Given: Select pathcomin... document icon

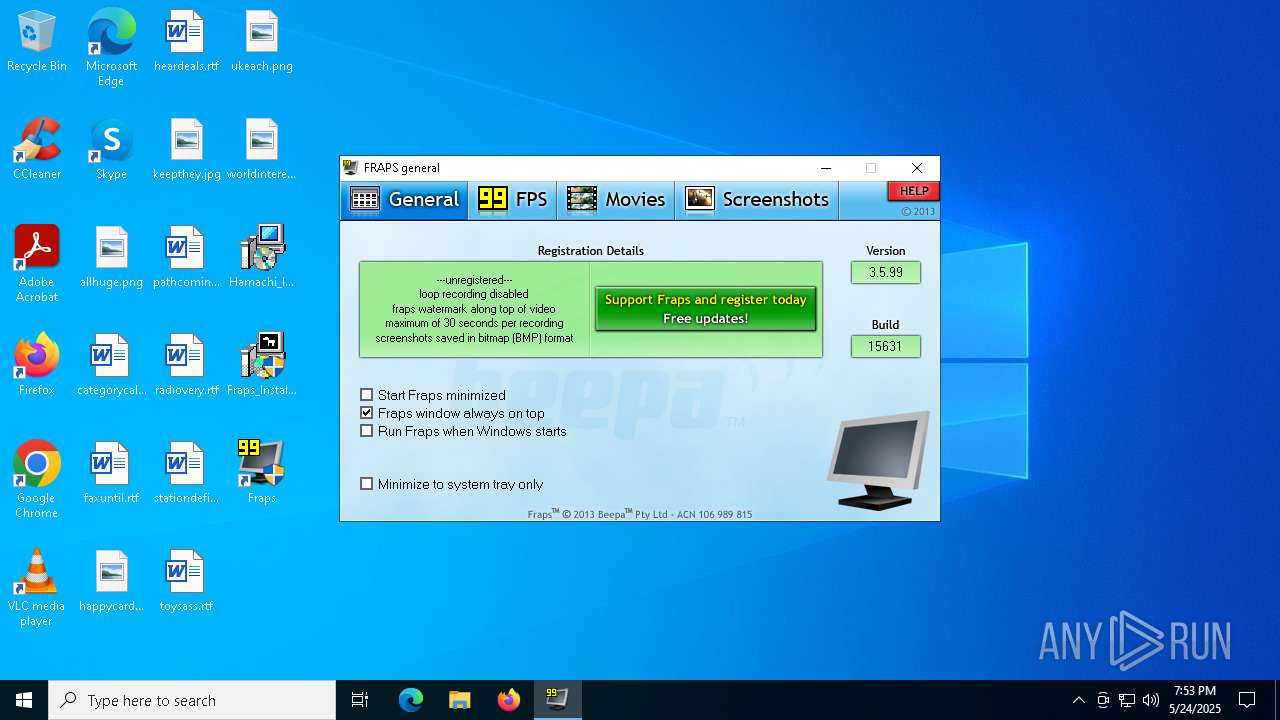Looking at the screenshot, I should click(x=186, y=258).
